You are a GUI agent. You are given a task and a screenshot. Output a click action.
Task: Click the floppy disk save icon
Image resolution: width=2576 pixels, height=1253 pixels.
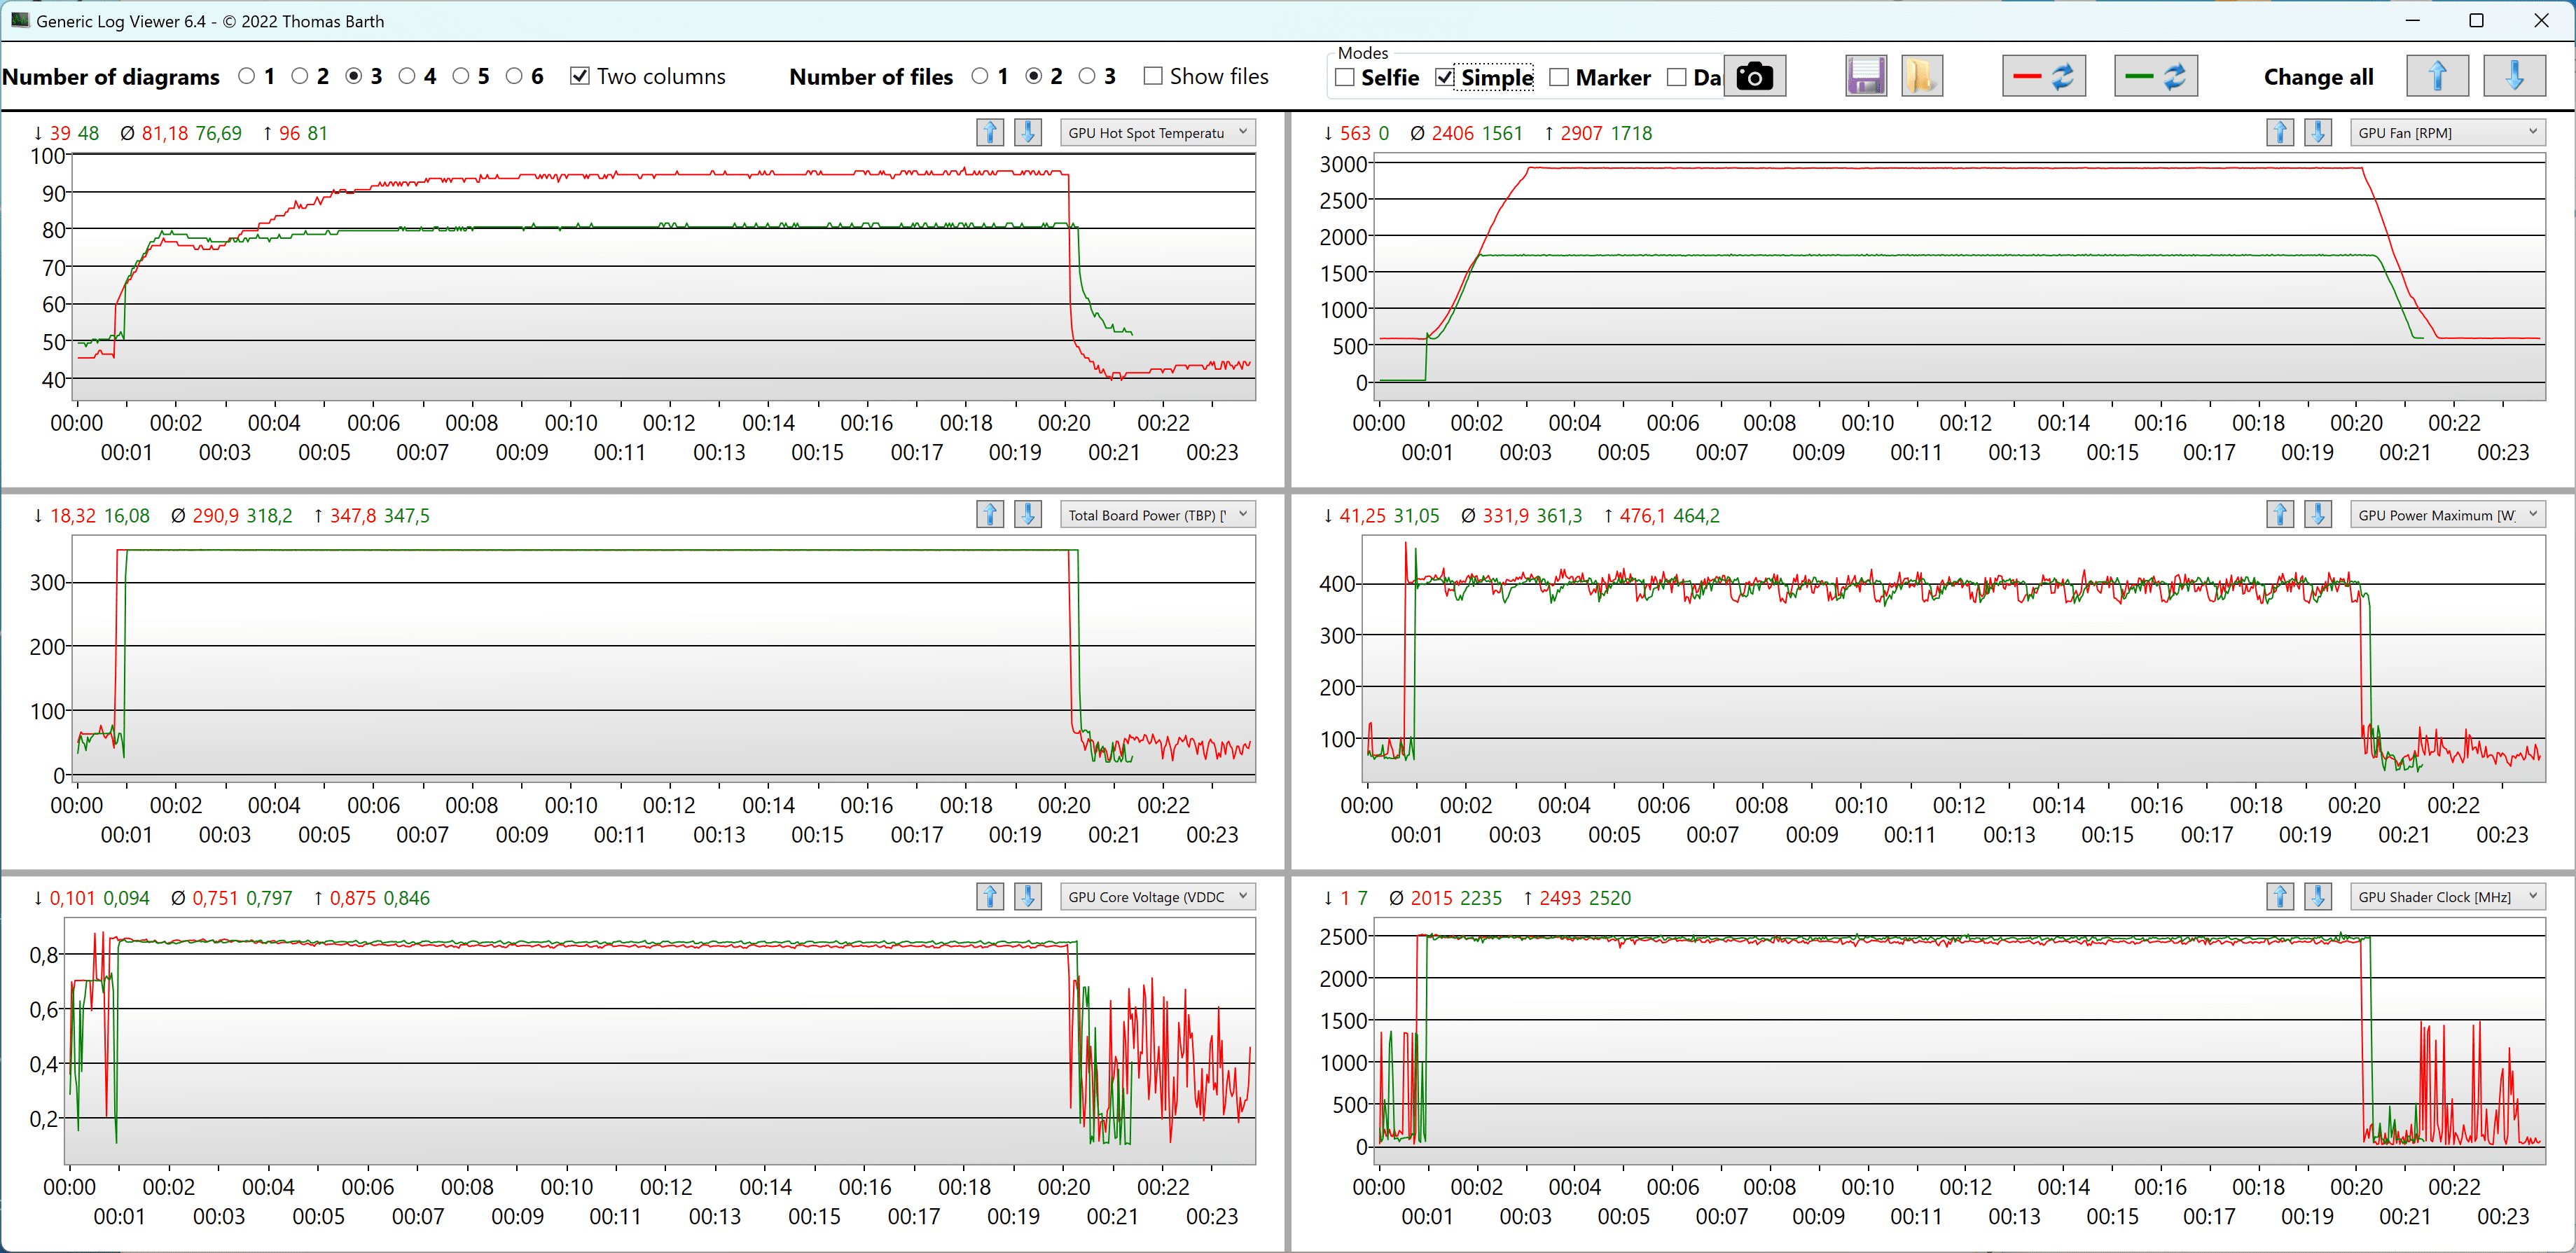coord(1865,77)
